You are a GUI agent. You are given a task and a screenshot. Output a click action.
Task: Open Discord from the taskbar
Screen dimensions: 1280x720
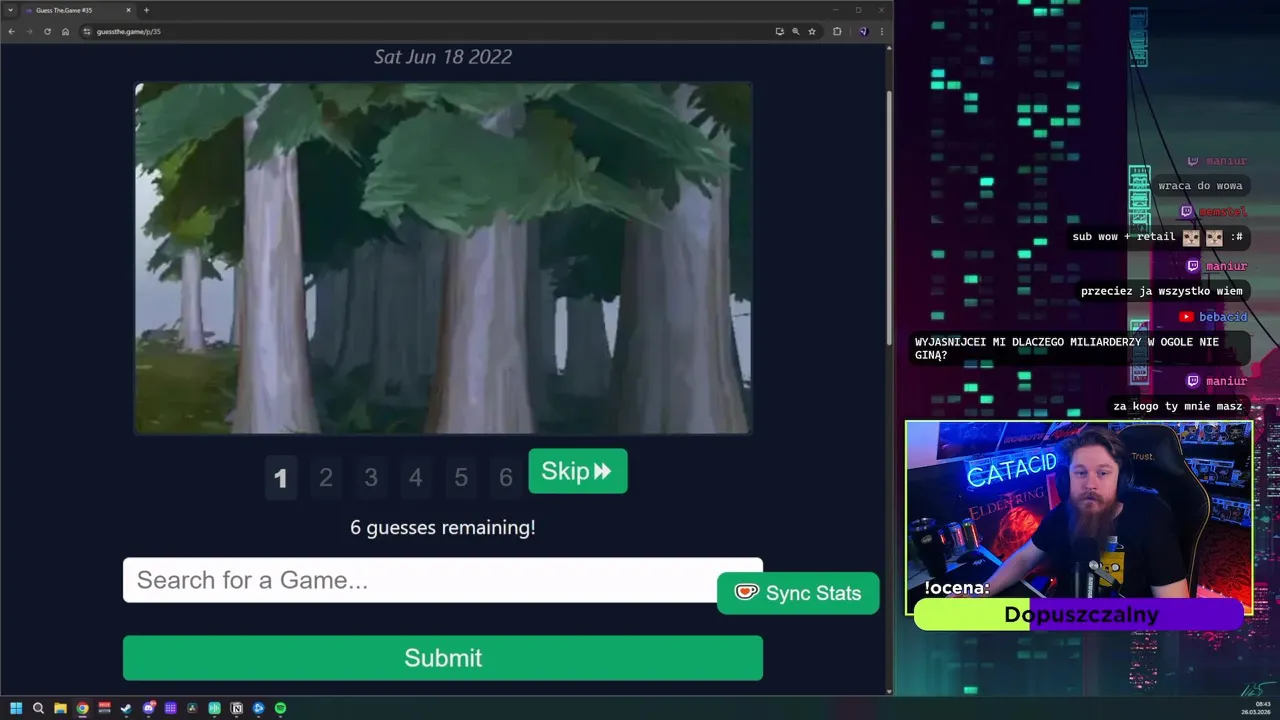click(x=148, y=708)
